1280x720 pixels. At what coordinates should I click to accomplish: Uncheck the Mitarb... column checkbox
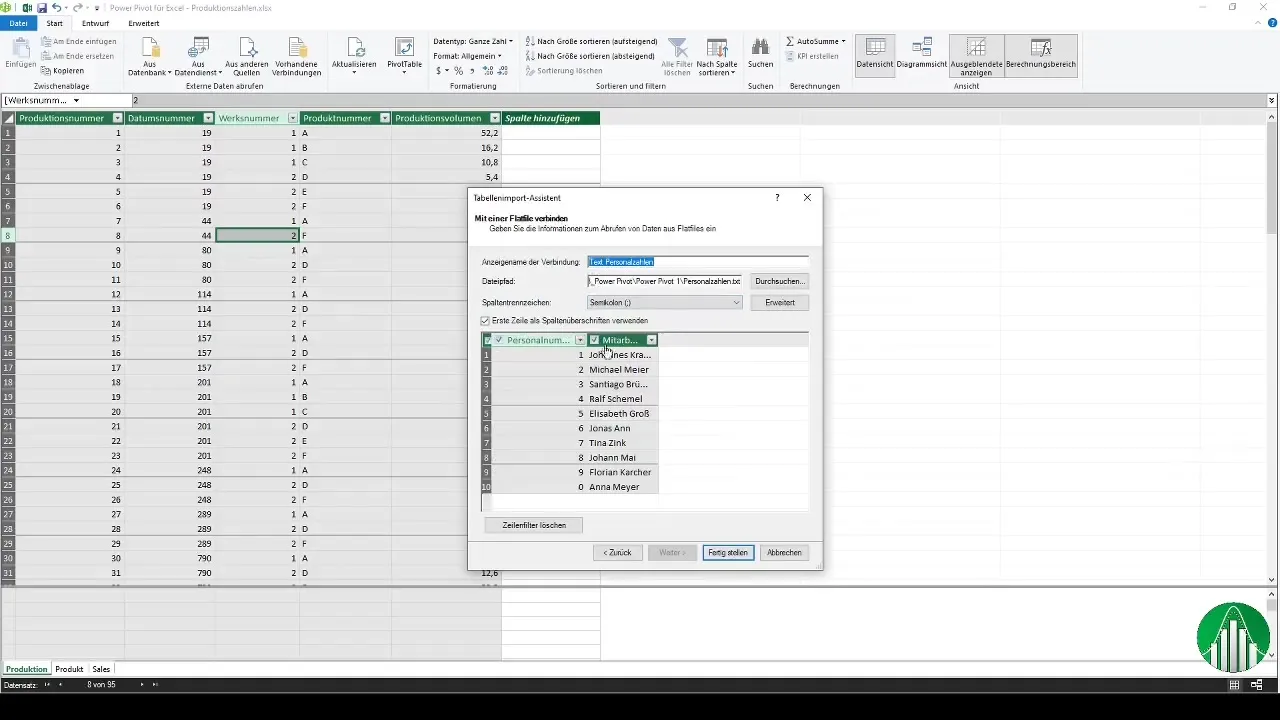pos(595,340)
